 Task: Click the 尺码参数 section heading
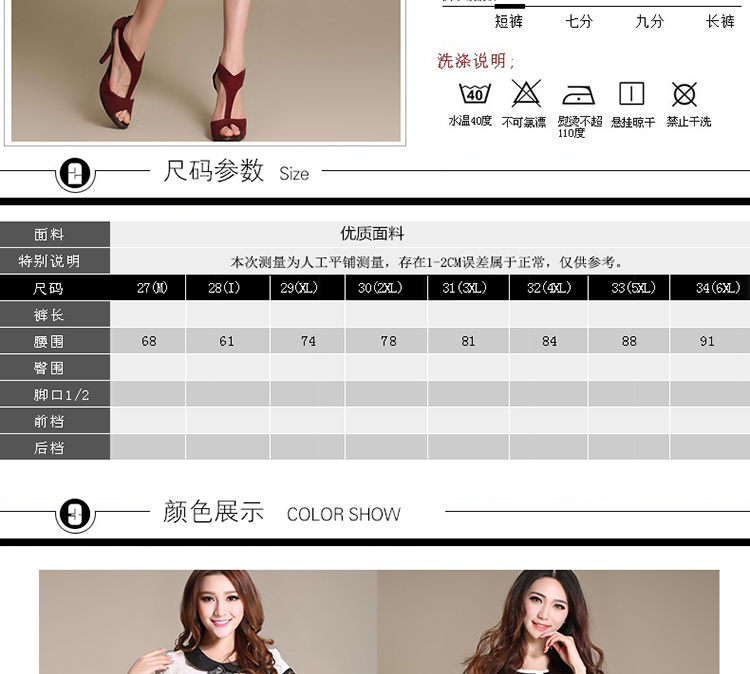(x=213, y=171)
